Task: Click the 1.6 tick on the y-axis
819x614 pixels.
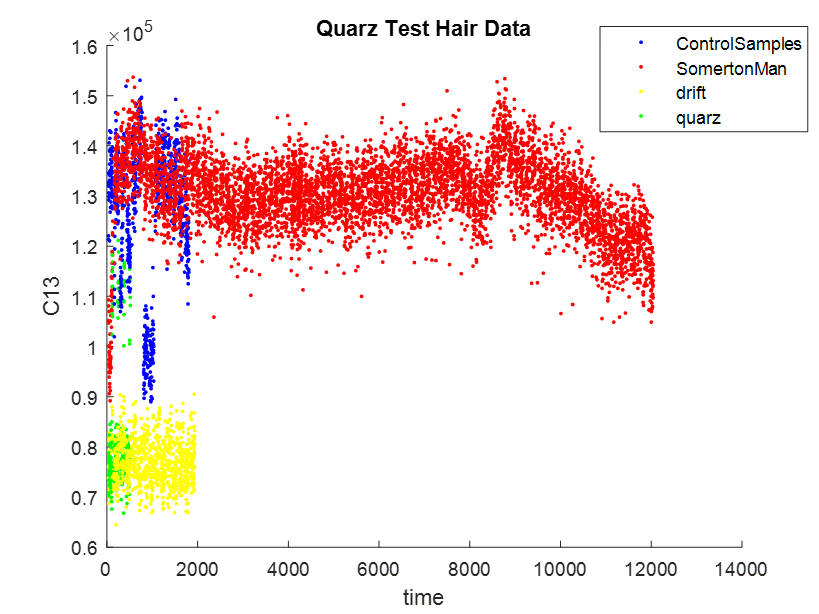Action: [x=85, y=47]
